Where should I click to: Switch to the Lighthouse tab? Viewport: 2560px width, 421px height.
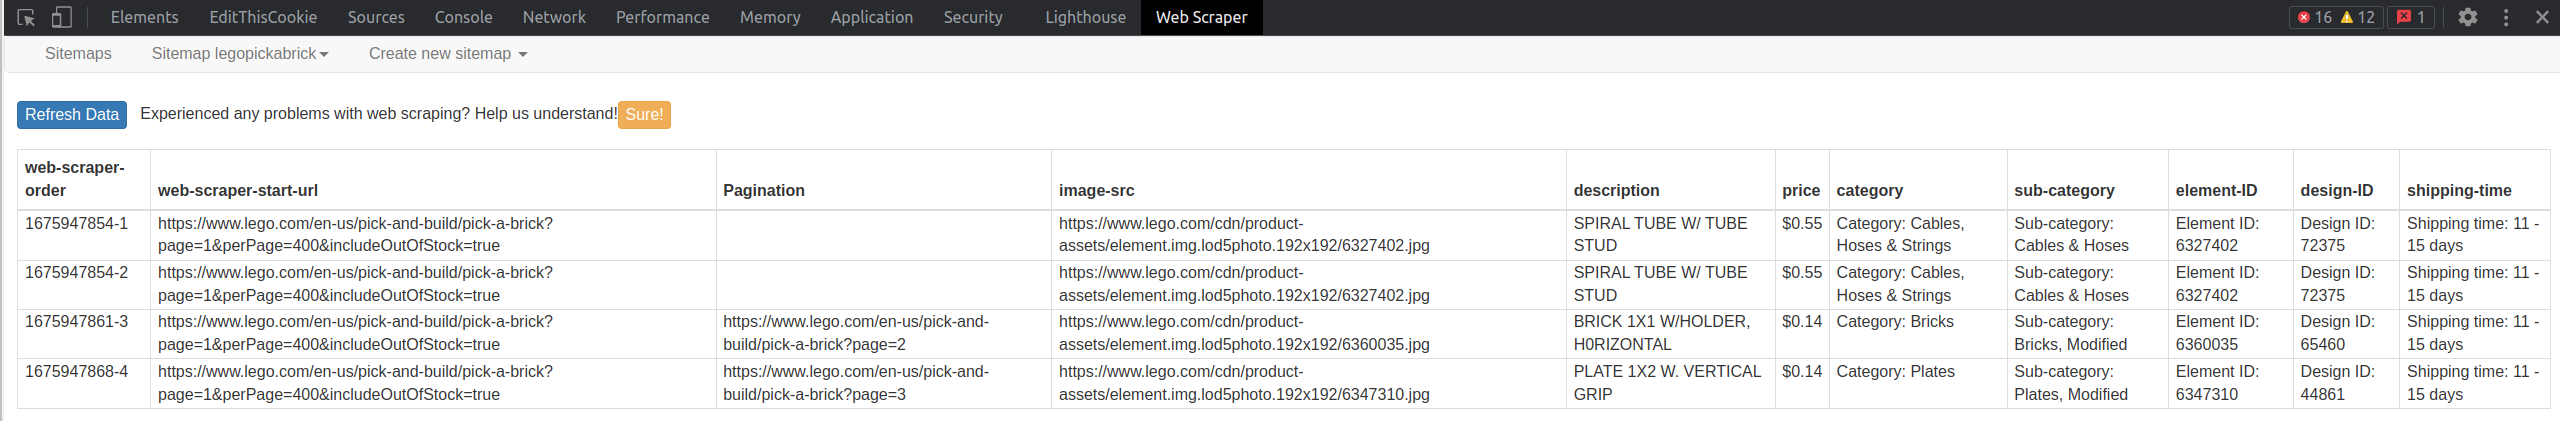(1085, 17)
